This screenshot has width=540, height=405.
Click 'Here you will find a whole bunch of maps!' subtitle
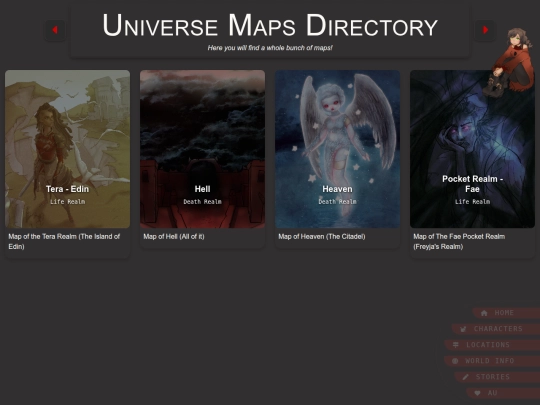[270, 48]
